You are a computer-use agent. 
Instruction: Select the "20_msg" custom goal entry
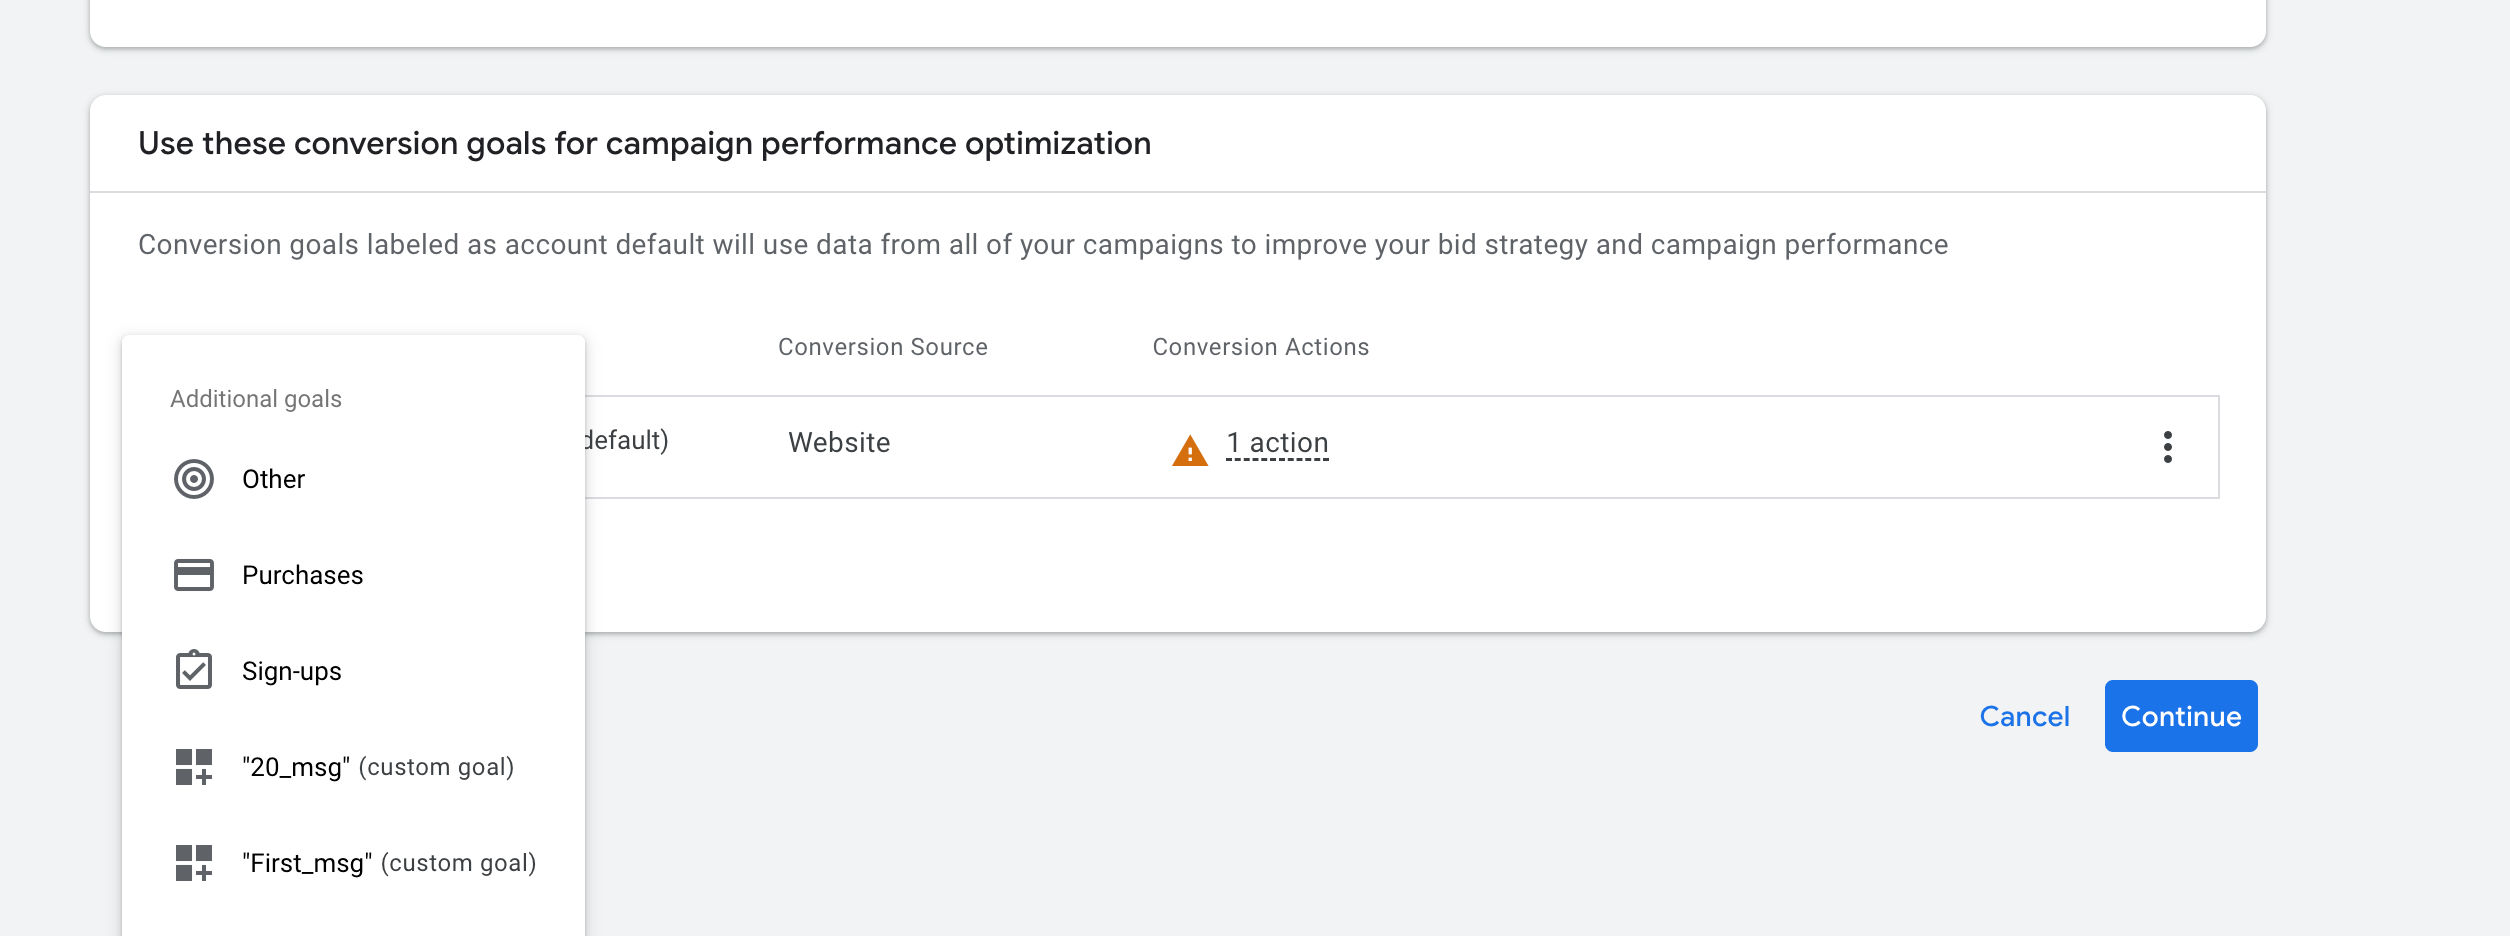click(x=377, y=767)
